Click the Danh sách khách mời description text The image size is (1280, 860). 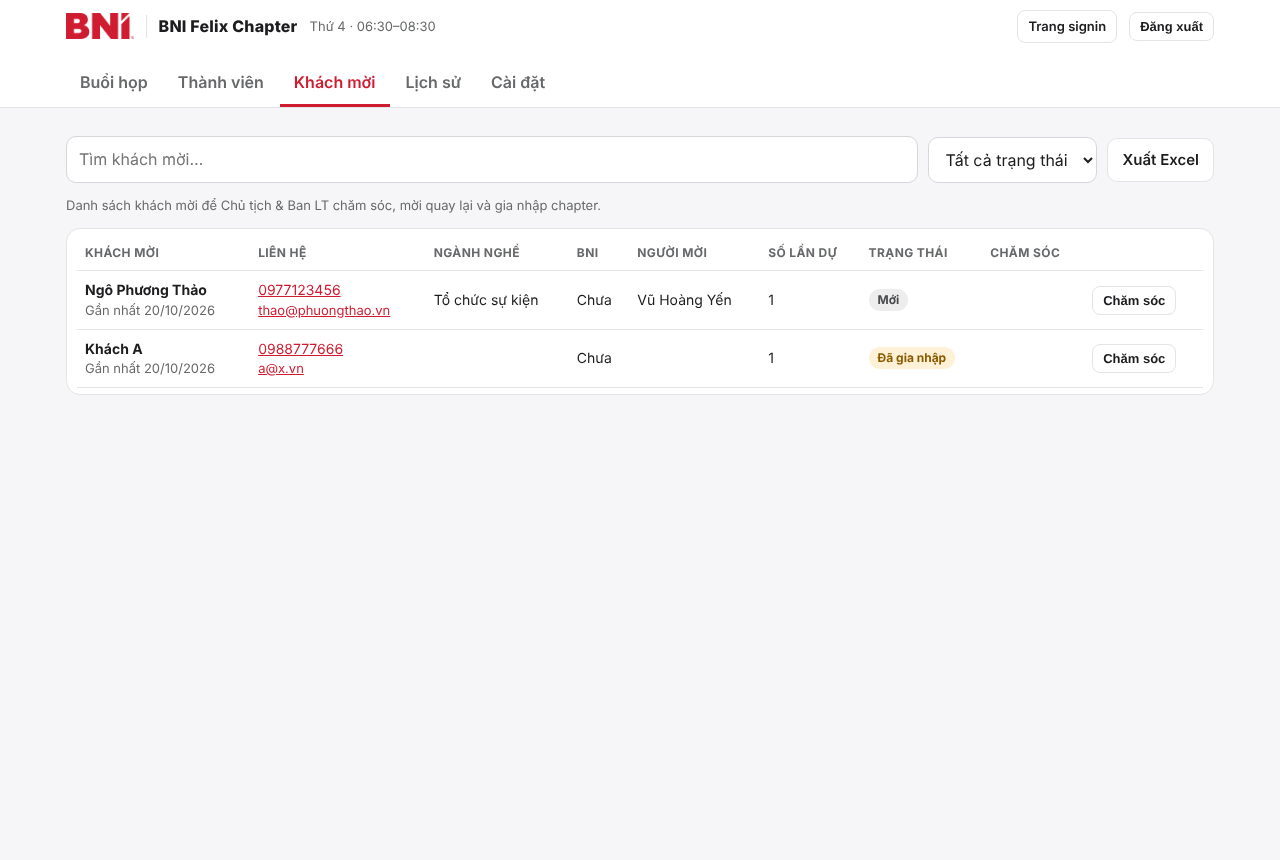(333, 205)
